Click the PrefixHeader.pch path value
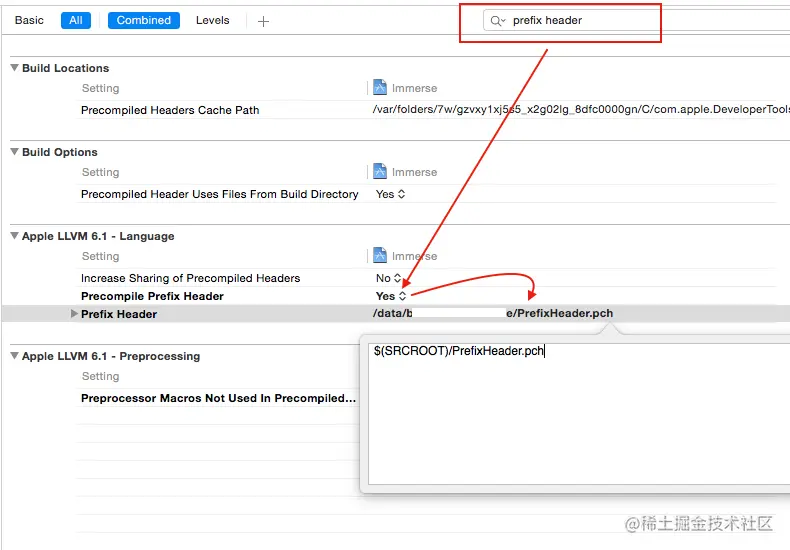Screen dimensions: 790x550 coord(493,313)
